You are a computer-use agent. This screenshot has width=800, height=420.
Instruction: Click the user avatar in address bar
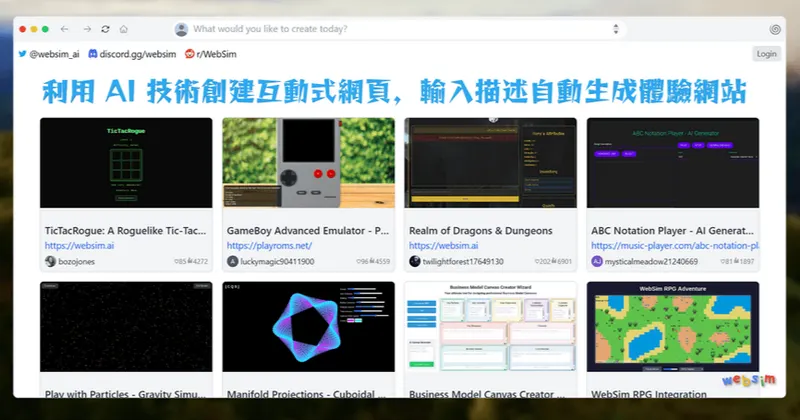click(x=181, y=29)
